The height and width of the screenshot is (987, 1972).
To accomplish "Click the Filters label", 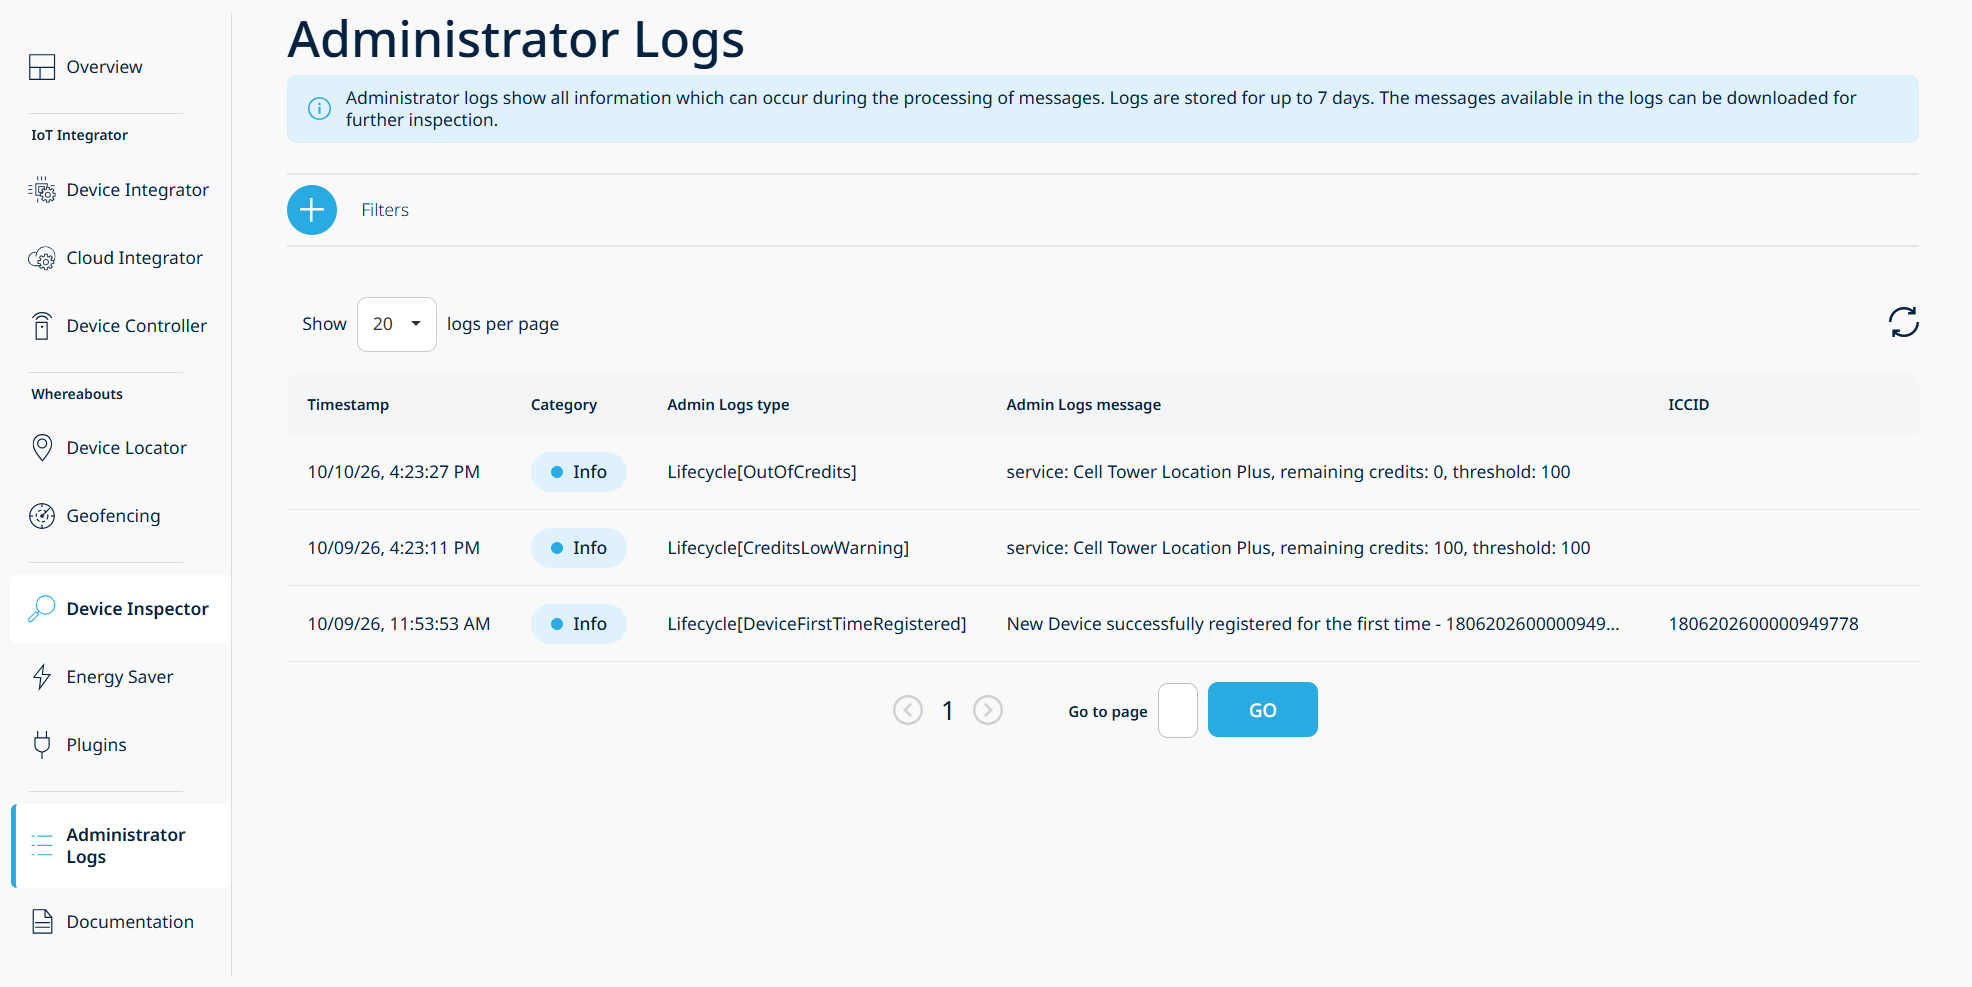I will coord(385,210).
